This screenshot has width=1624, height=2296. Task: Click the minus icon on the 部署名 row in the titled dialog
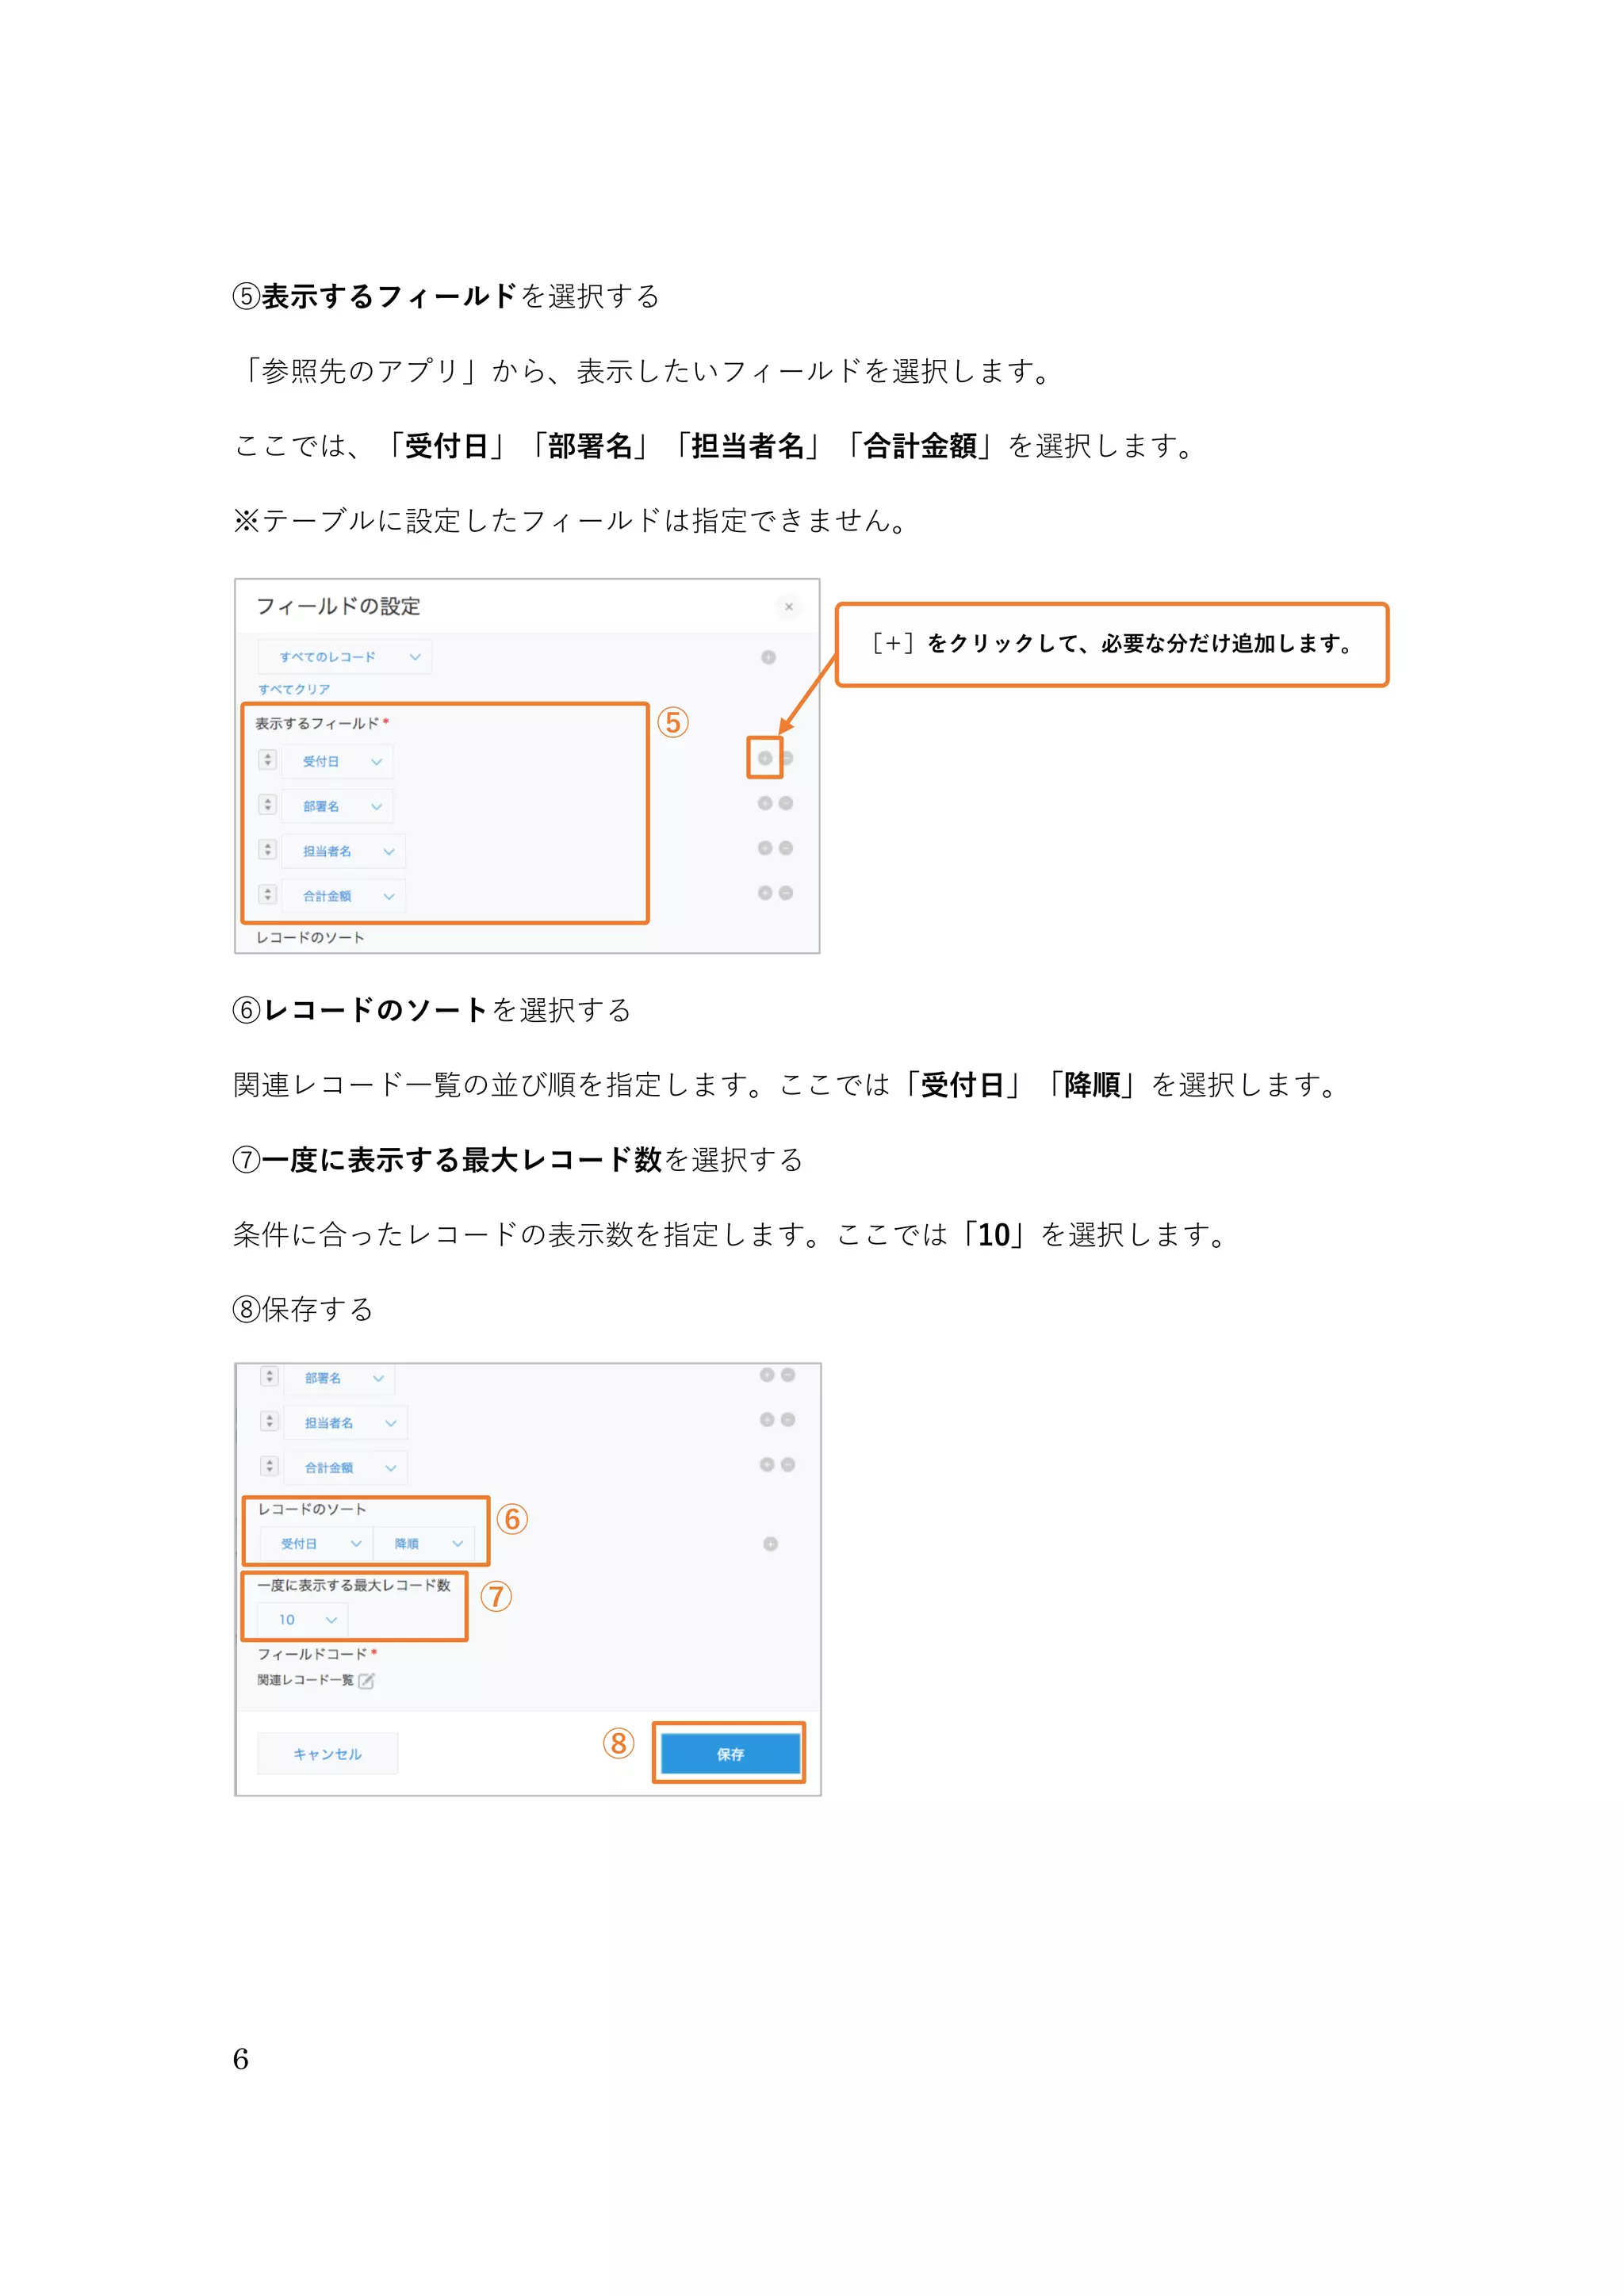(786, 803)
